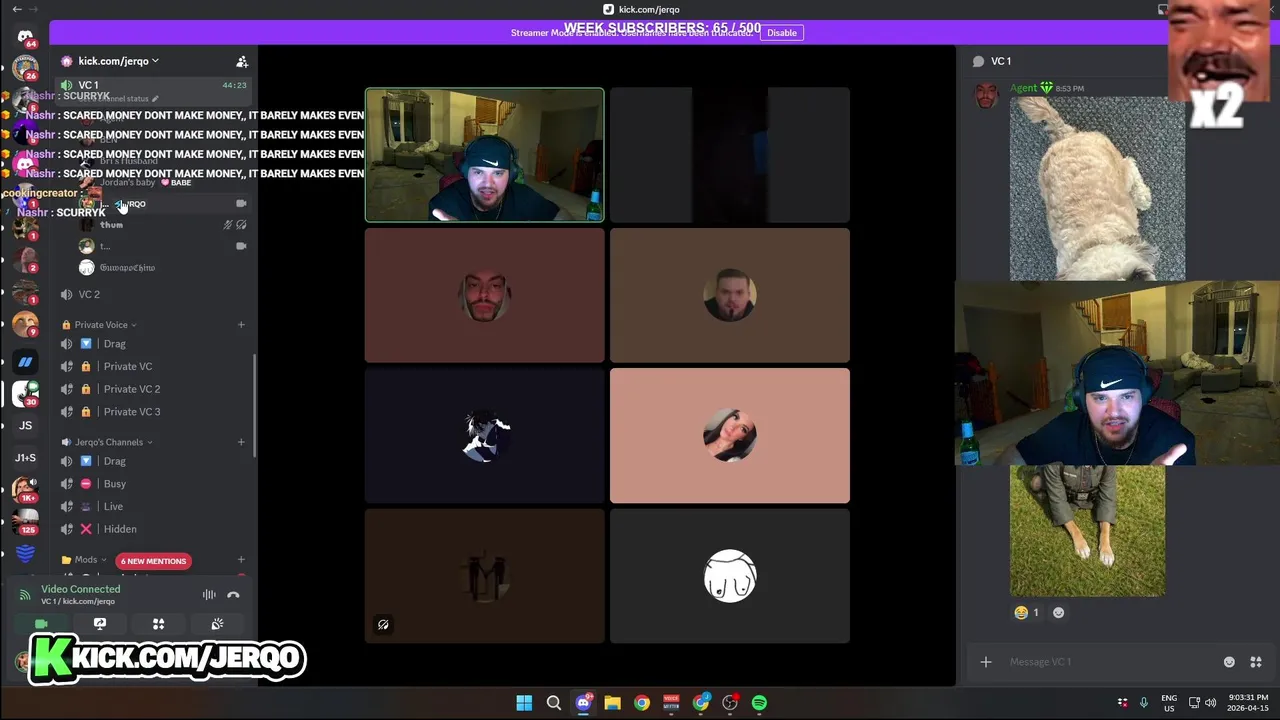The width and height of the screenshot is (1280, 720).
Task: Go back using the browser back arrow
Action: coord(16,9)
